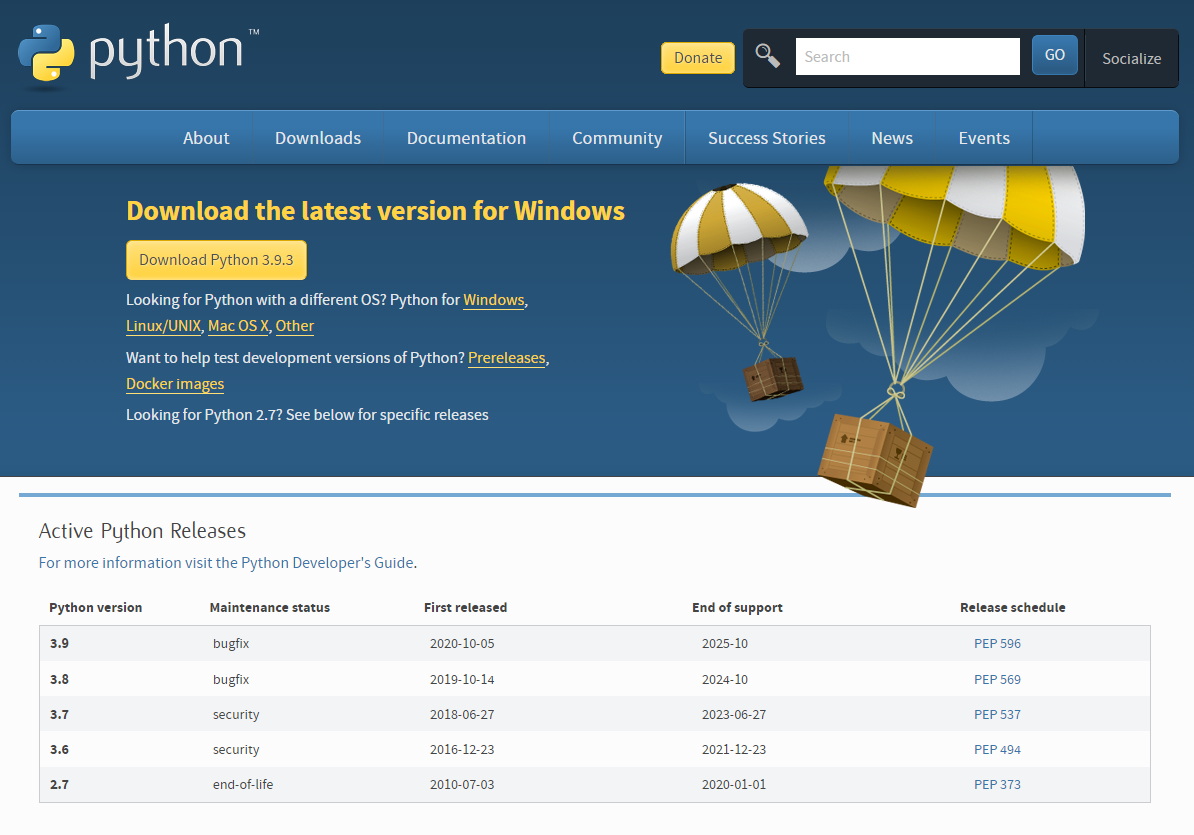The height and width of the screenshot is (835, 1194).
Task: Click the 2.7 Python version cell
Action: click(x=59, y=784)
